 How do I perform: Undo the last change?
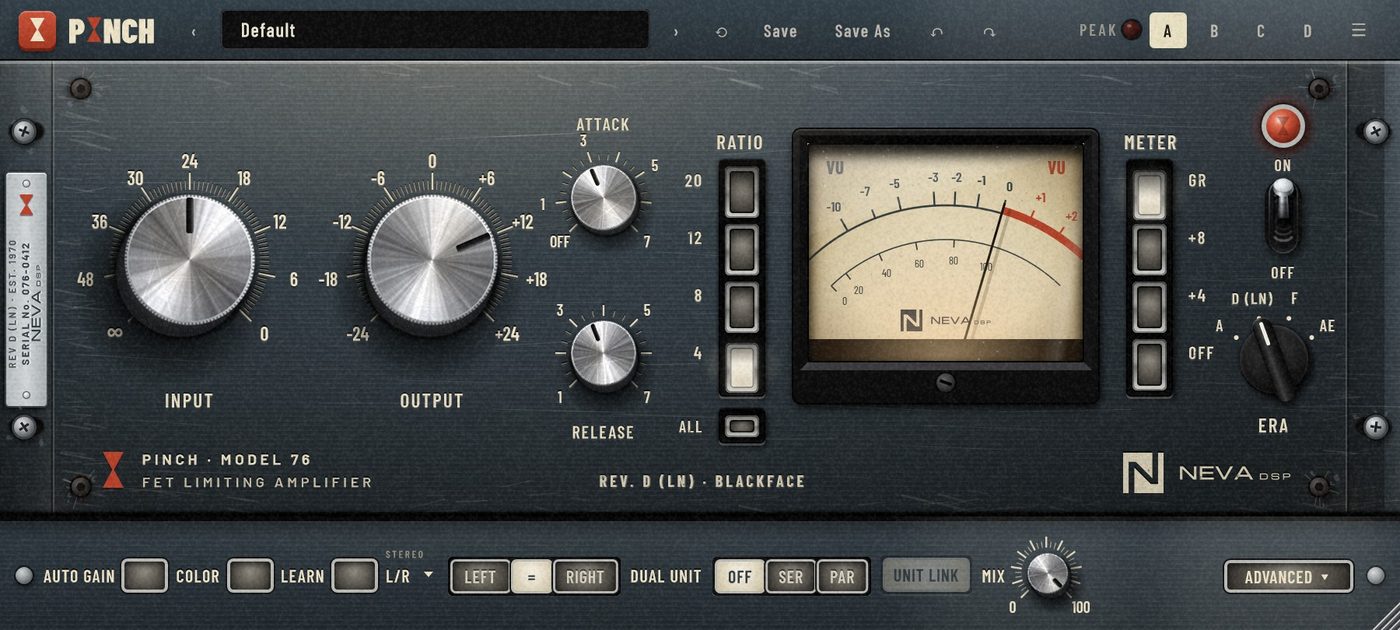pyautogui.click(x=937, y=32)
